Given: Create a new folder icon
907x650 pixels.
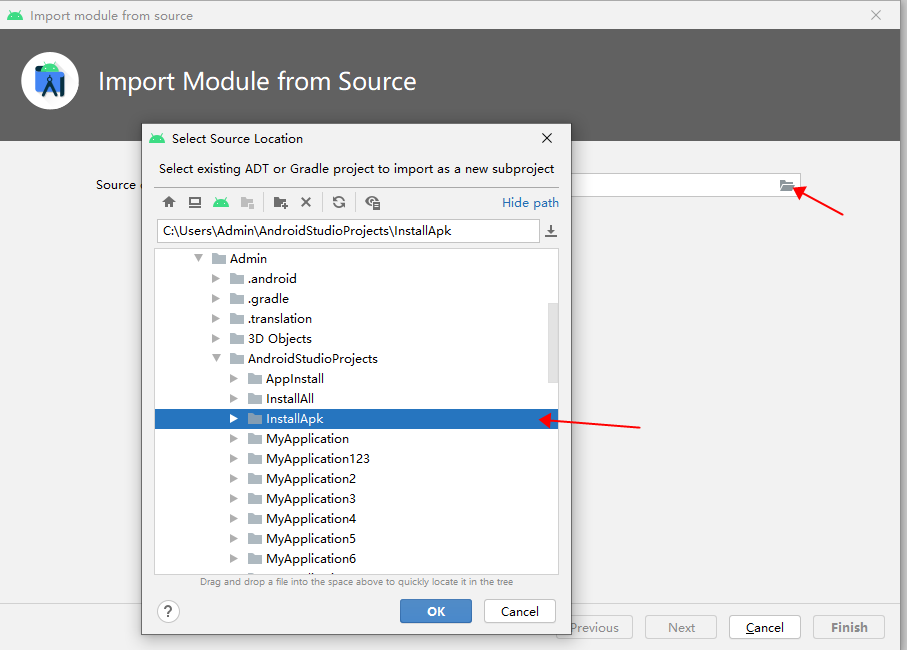Looking at the screenshot, I should 281,202.
